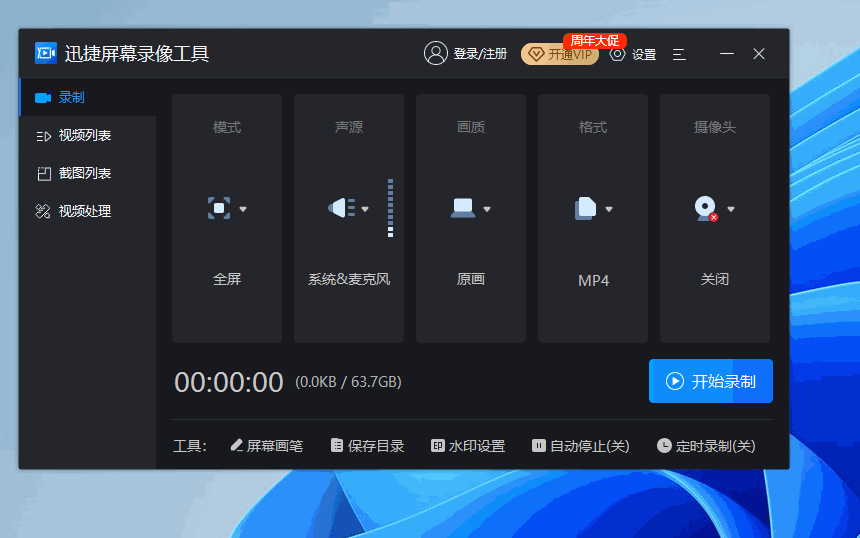
Task: Toggle 定时录制(关) scheduled recording
Action: pyautogui.click(x=706, y=446)
